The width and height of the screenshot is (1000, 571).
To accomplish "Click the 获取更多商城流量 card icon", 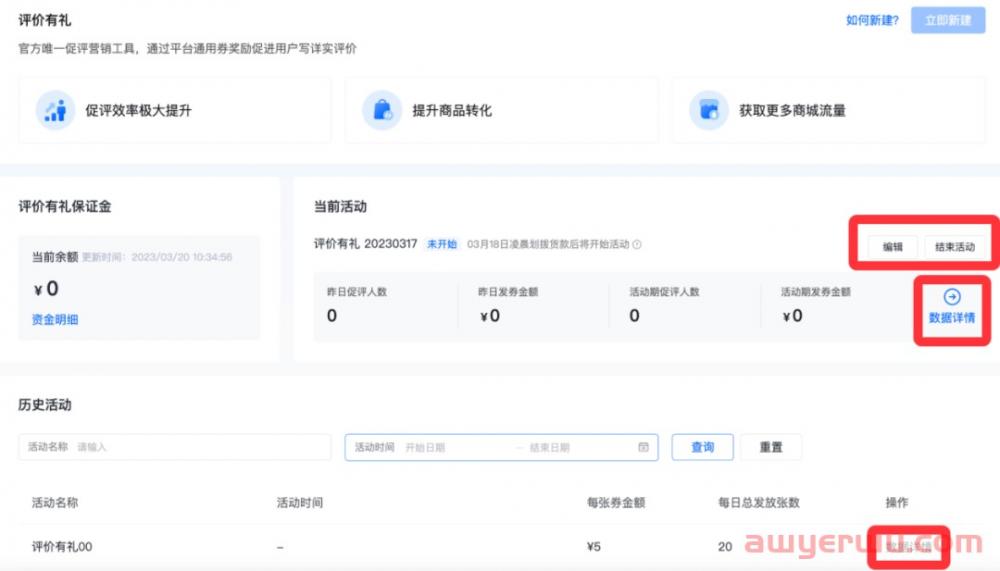I will click(x=709, y=110).
